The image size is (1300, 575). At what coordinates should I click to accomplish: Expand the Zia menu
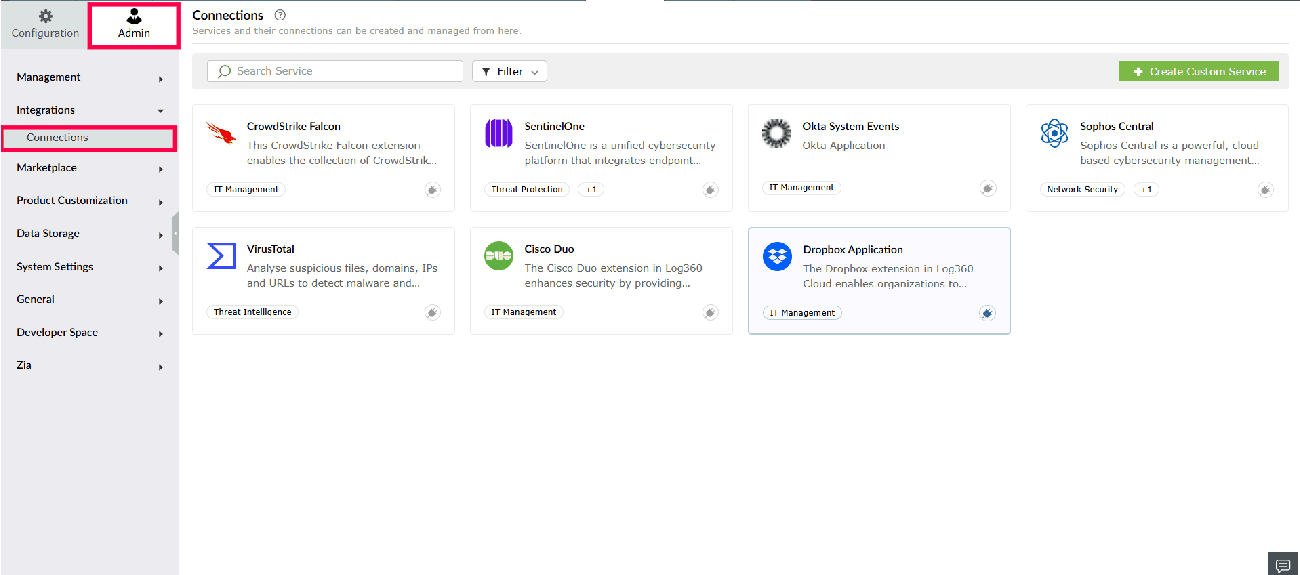pyautogui.click(x=90, y=366)
